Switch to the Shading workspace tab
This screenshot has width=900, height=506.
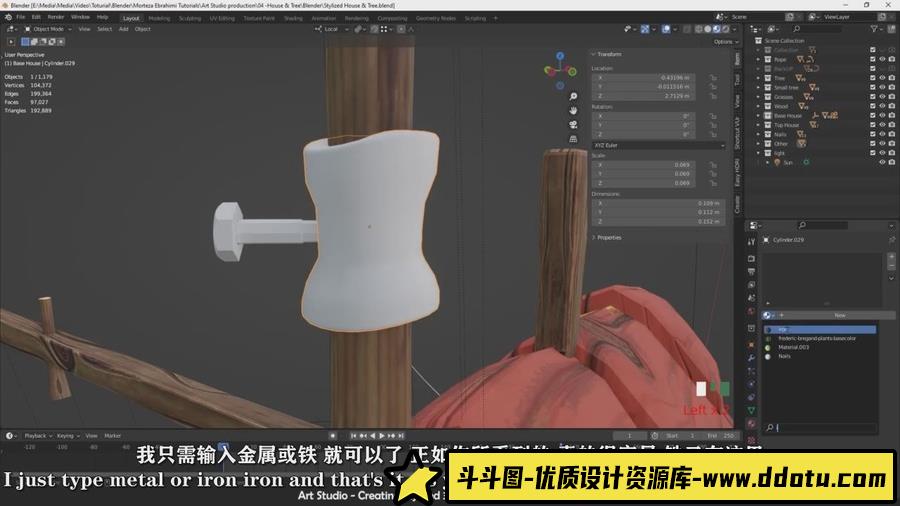point(293,18)
